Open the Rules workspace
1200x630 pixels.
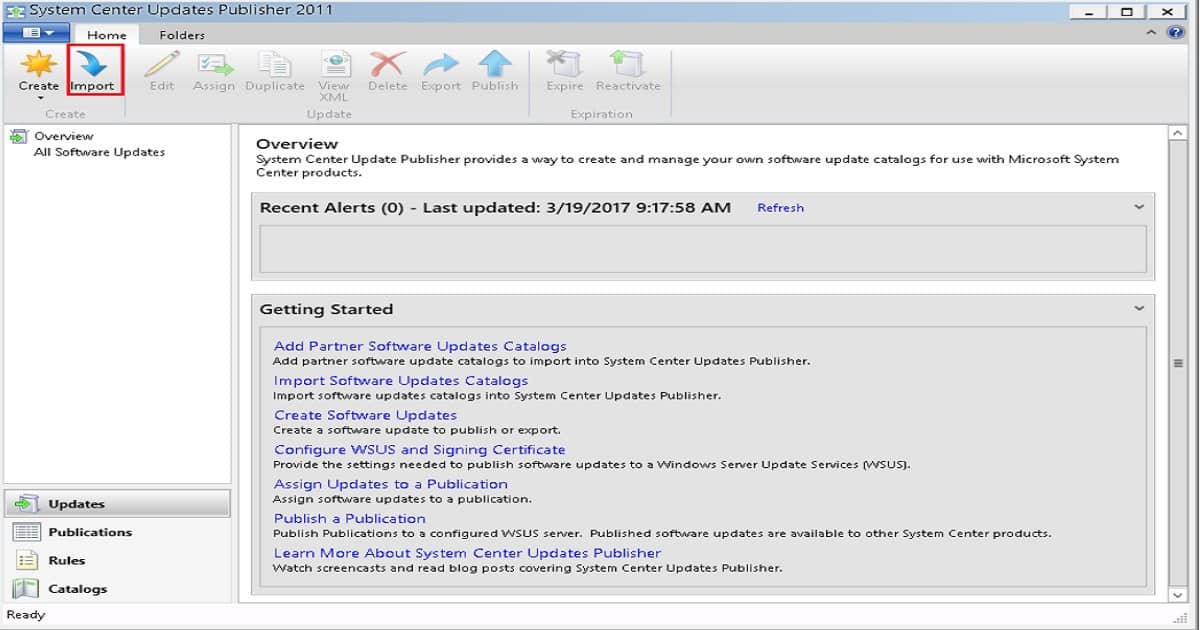click(117, 560)
